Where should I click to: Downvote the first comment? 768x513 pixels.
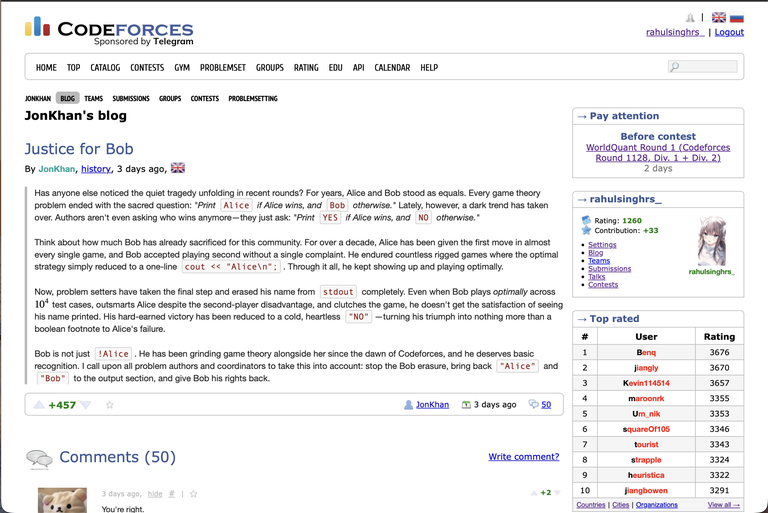pyautogui.click(x=557, y=493)
